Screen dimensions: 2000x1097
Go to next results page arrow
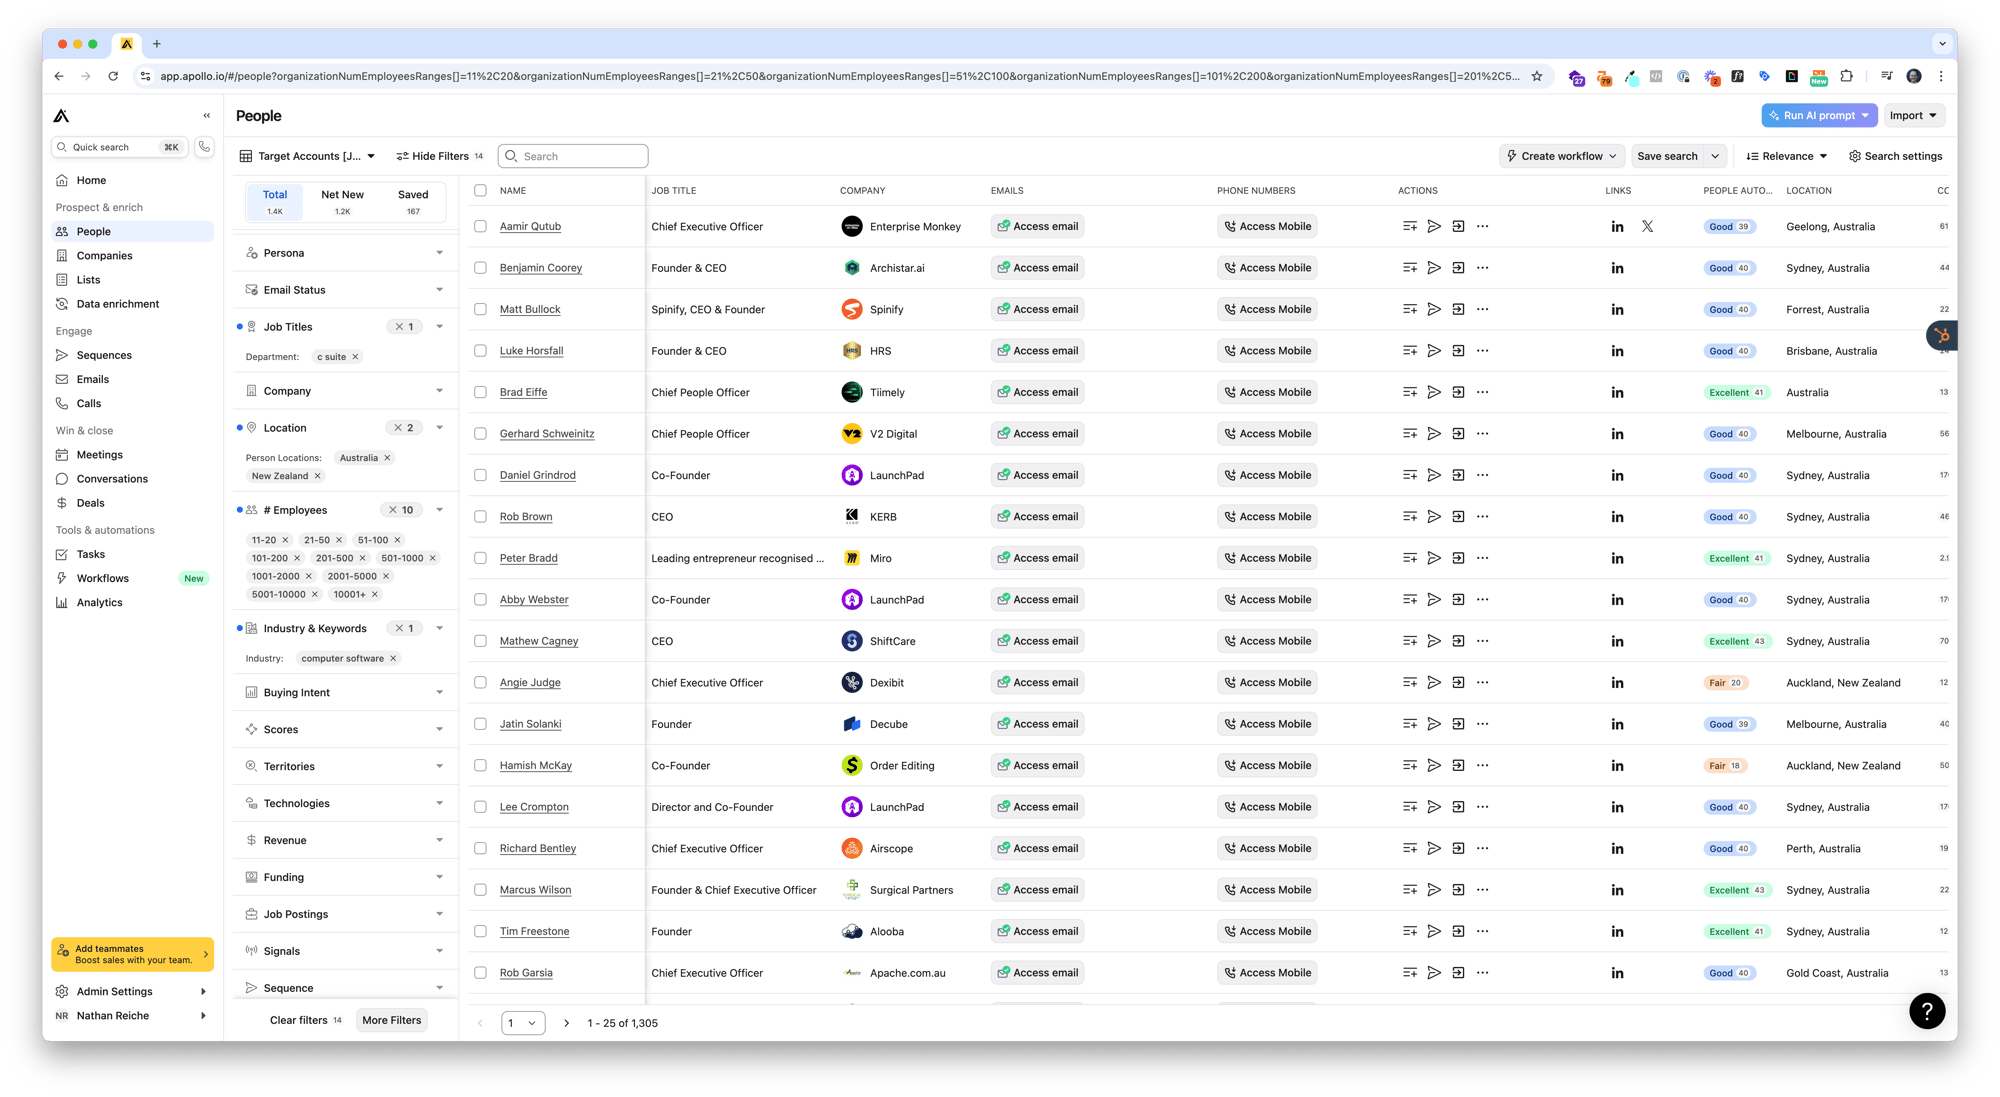click(x=566, y=1023)
